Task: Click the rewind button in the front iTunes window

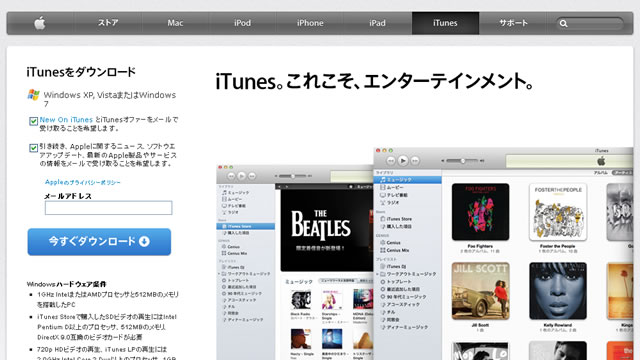Action: [391, 161]
